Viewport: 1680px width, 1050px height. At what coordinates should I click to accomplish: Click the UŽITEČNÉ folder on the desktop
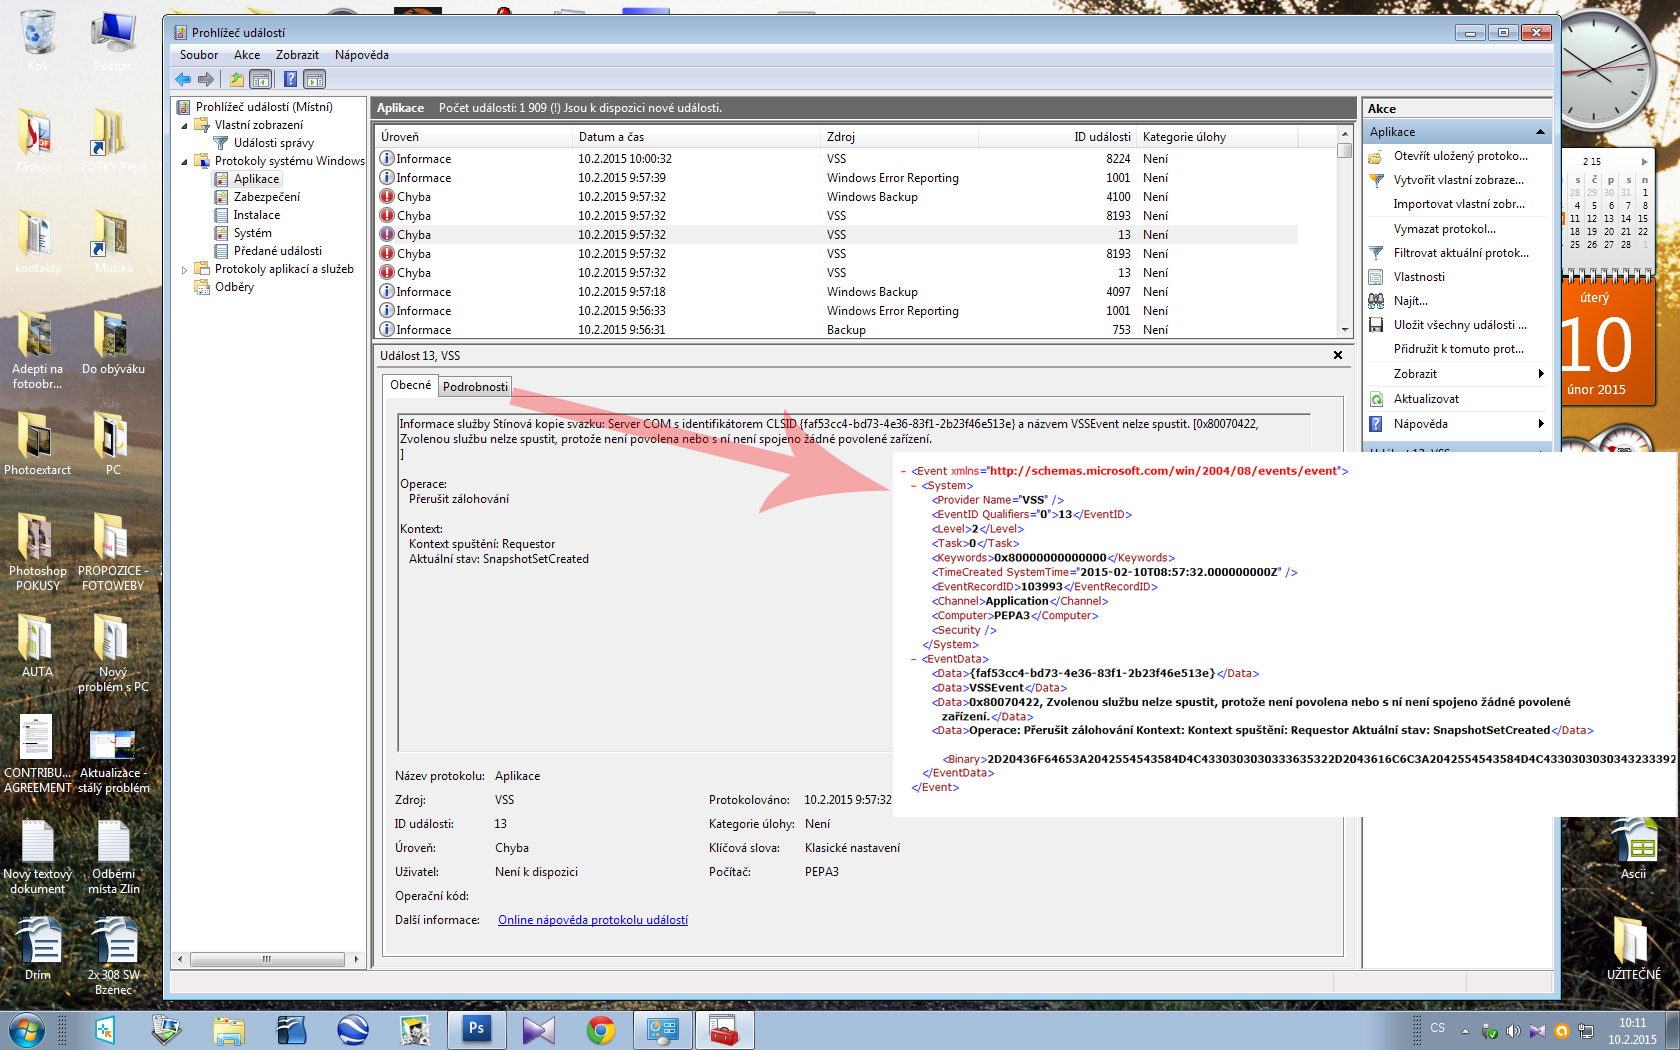(x=1633, y=948)
